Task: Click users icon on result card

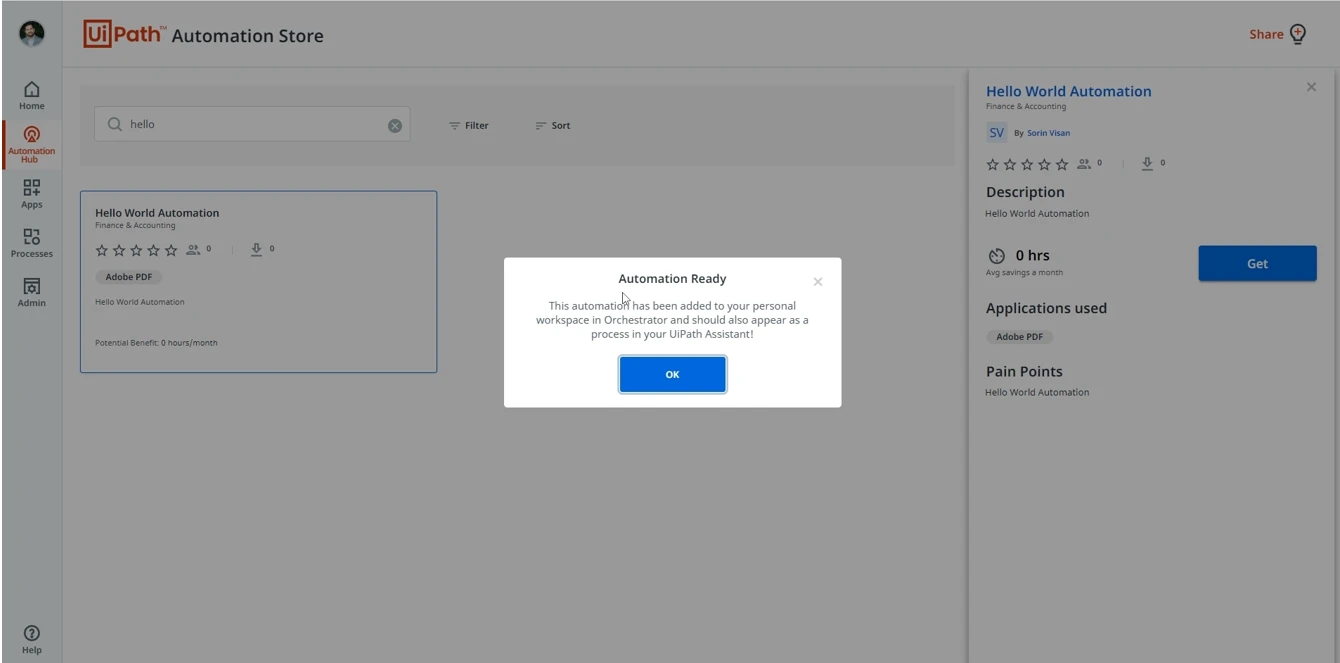Action: 193,250
